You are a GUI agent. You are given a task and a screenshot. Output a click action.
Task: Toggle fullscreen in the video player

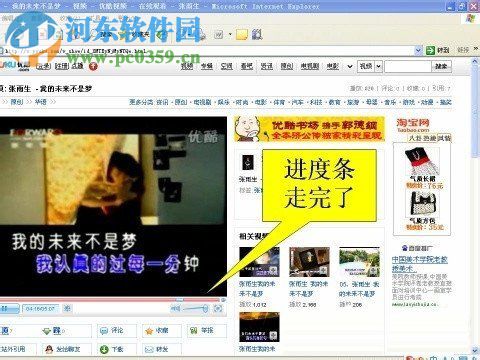tap(218, 309)
